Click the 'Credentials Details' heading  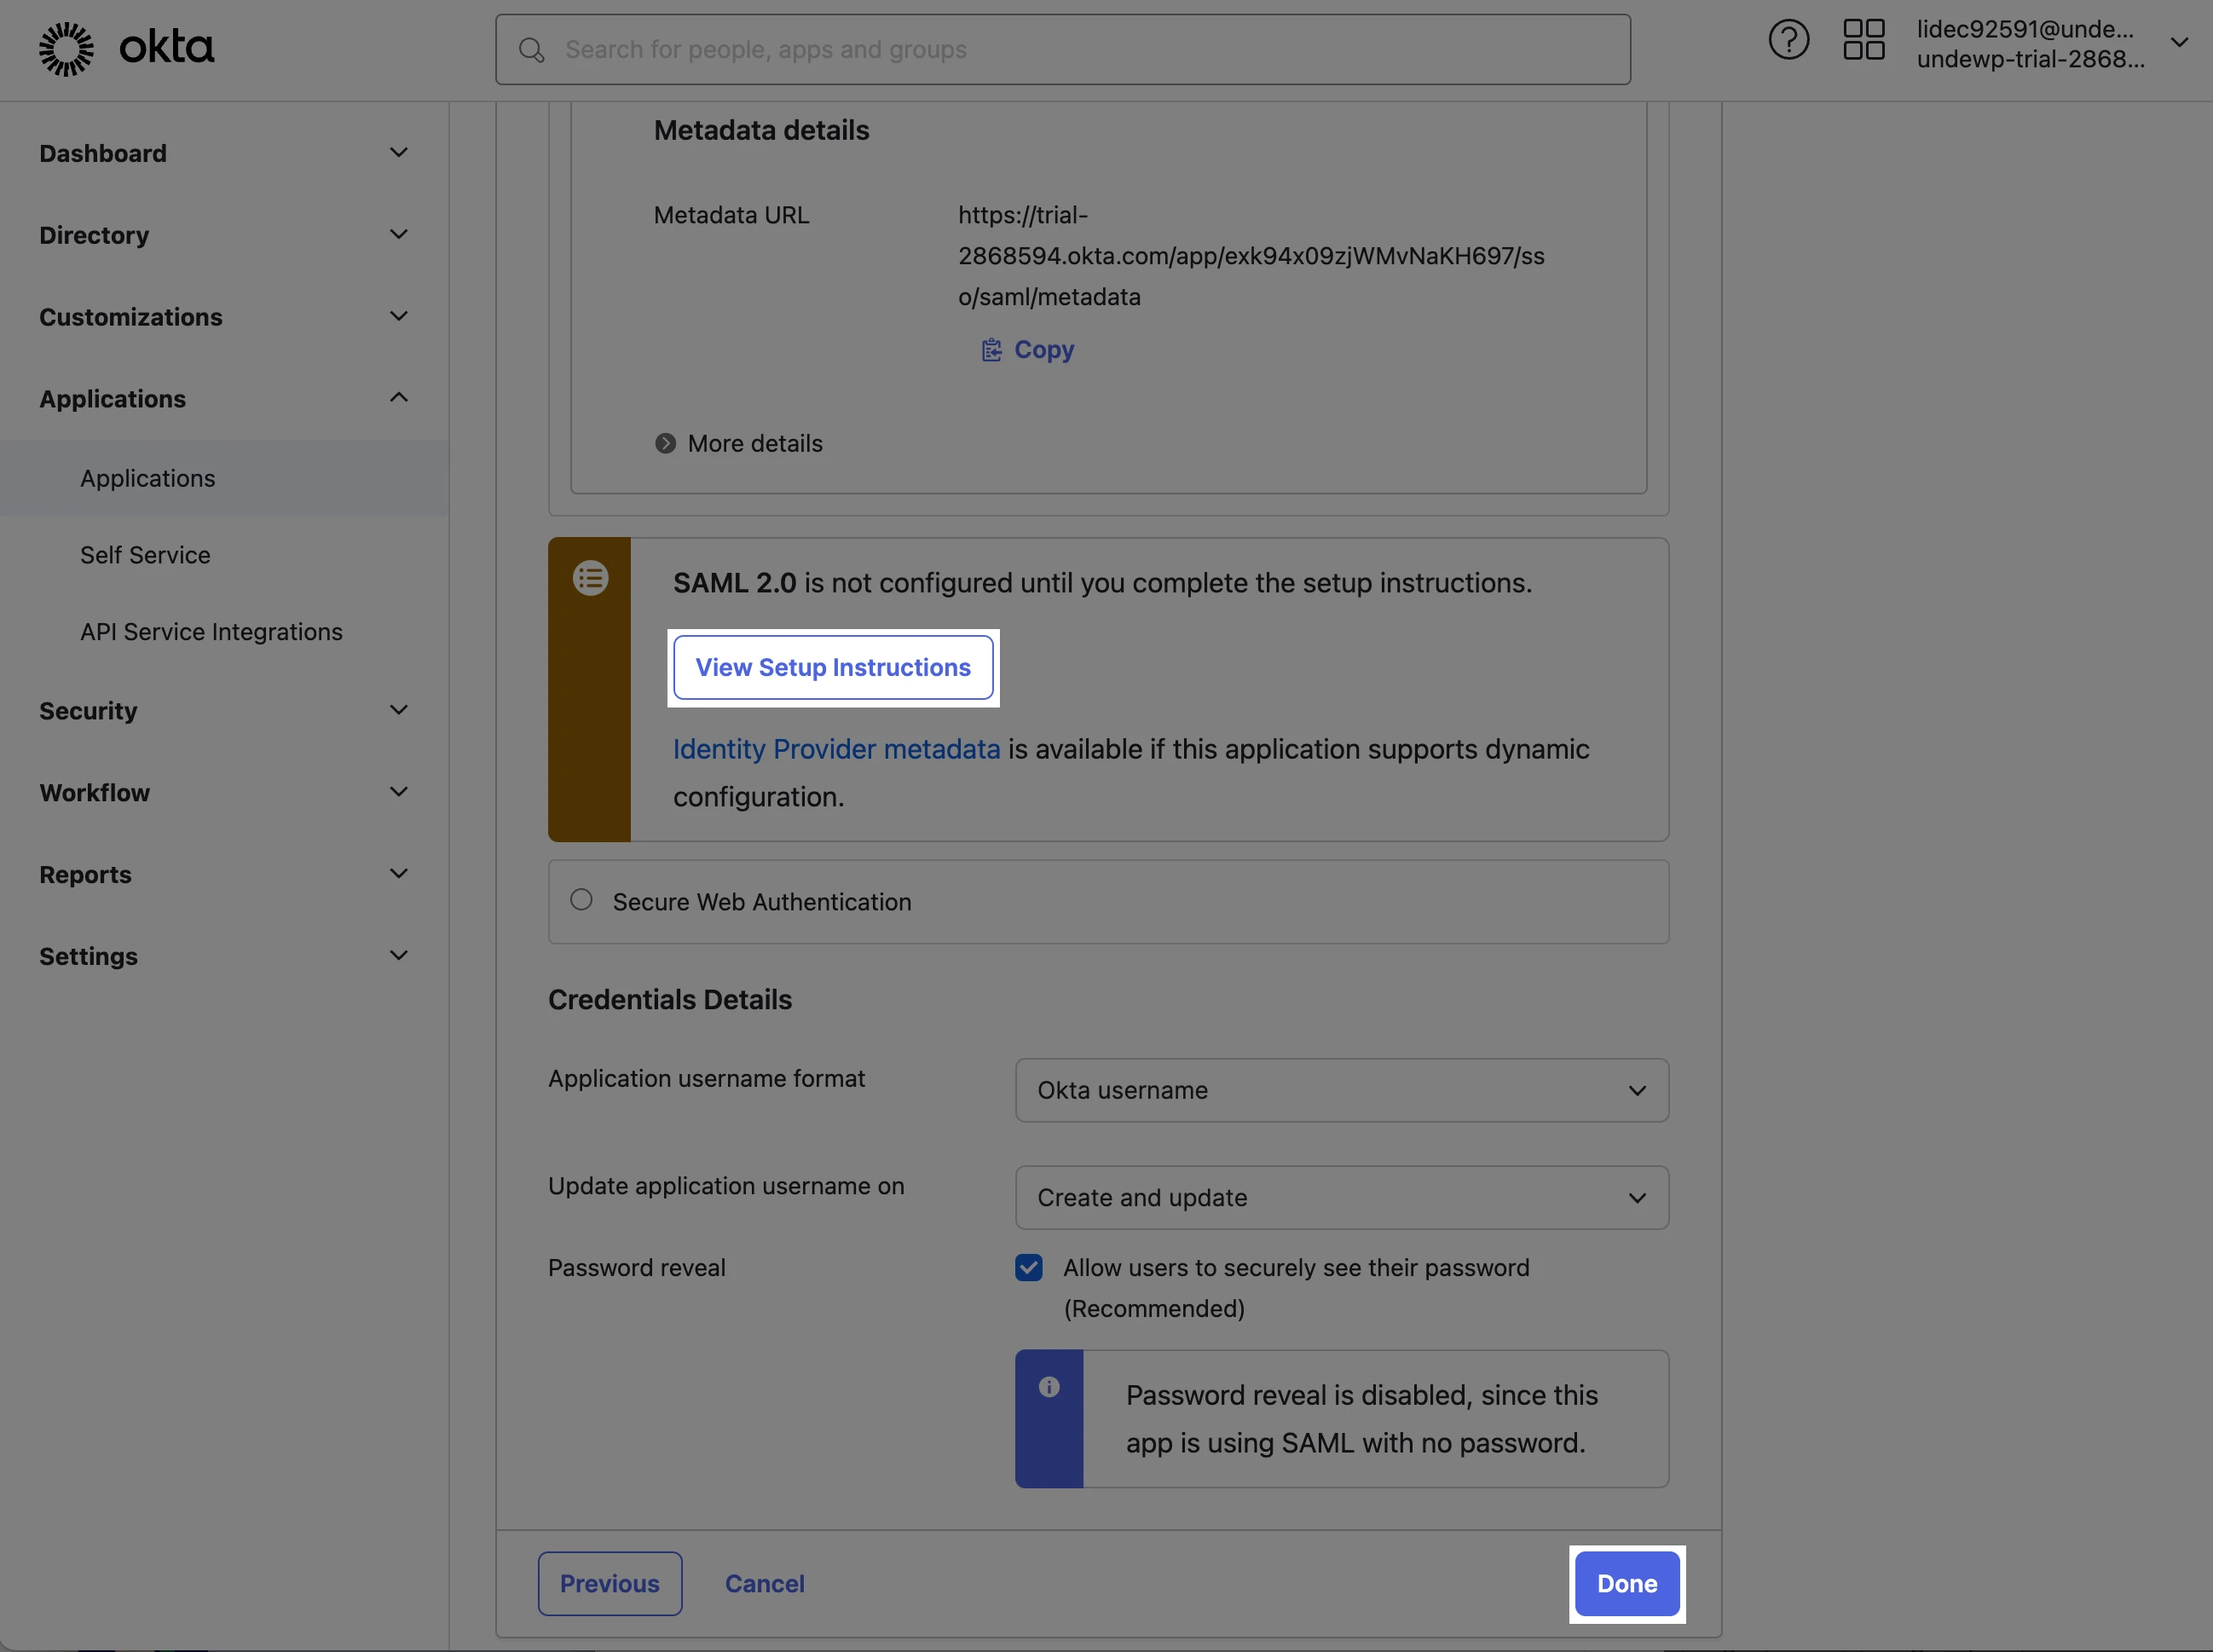point(670,999)
